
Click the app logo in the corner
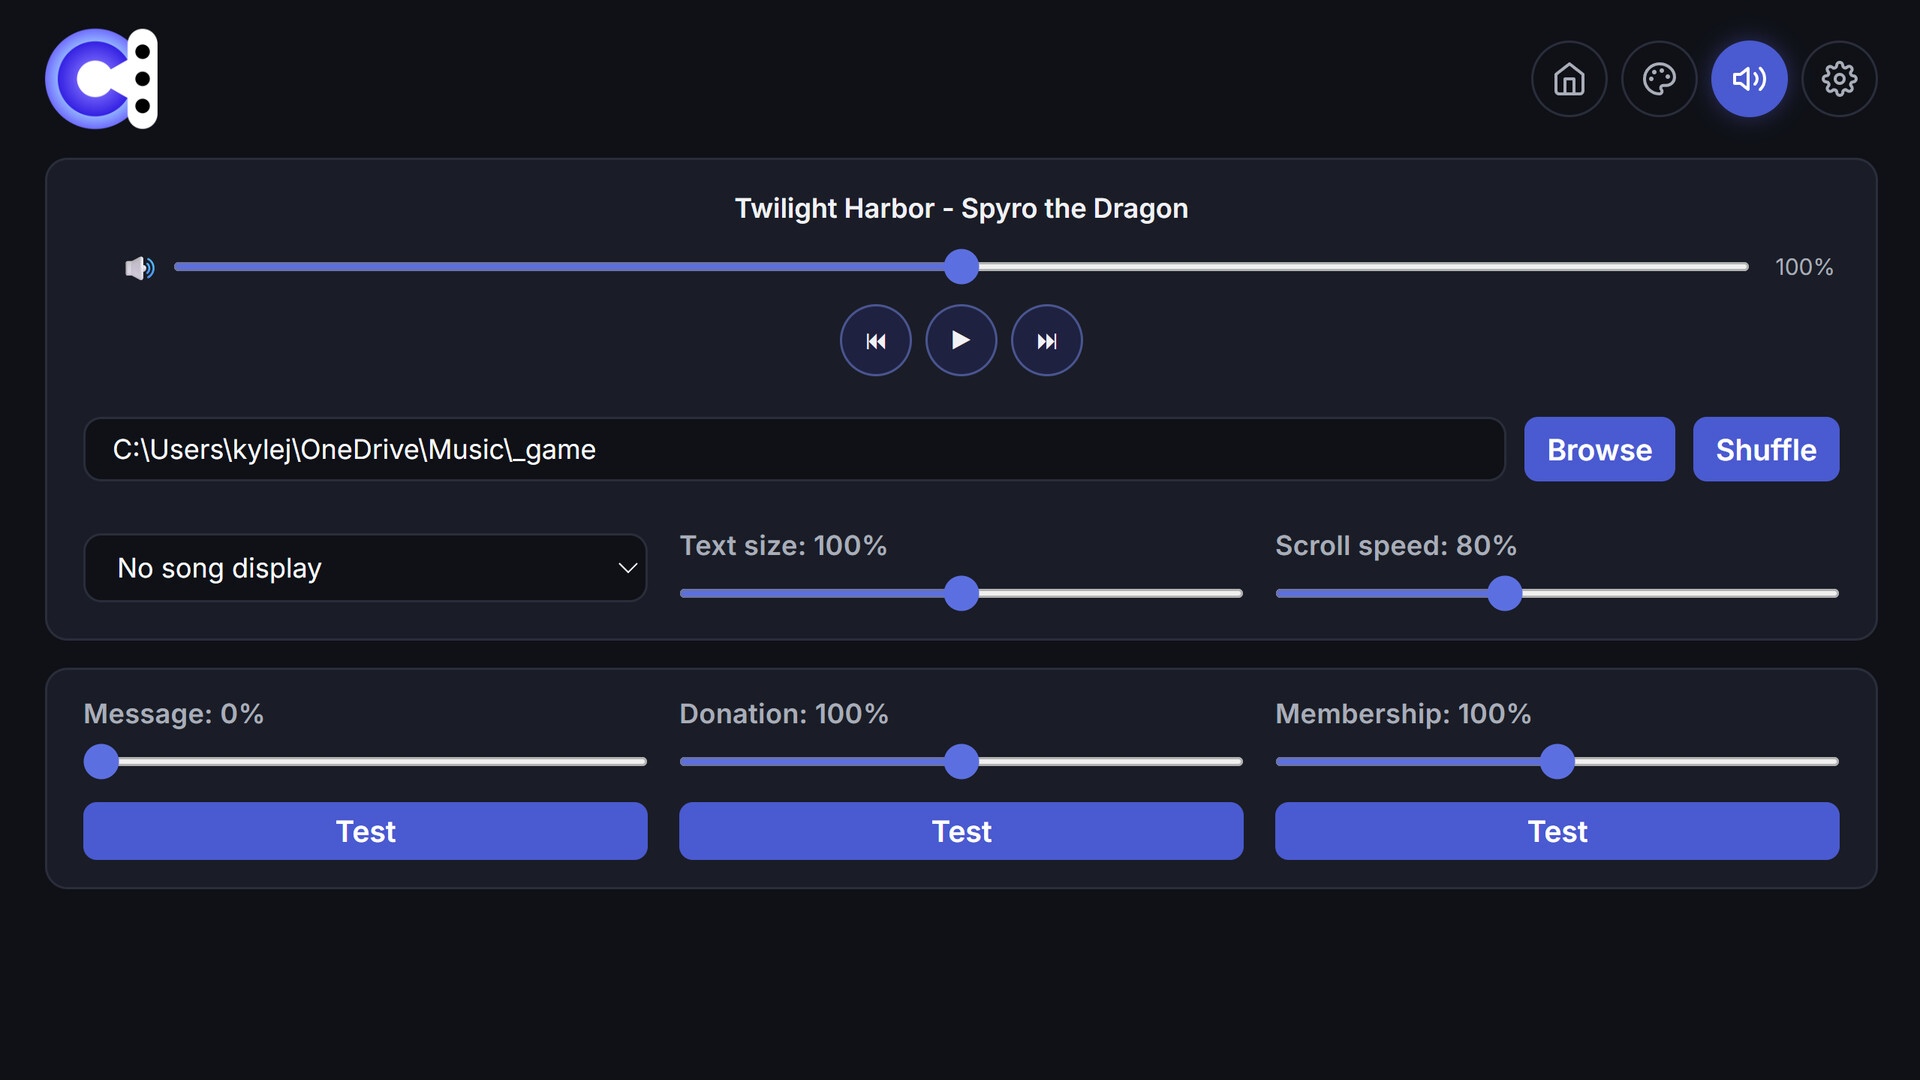pyautogui.click(x=101, y=79)
